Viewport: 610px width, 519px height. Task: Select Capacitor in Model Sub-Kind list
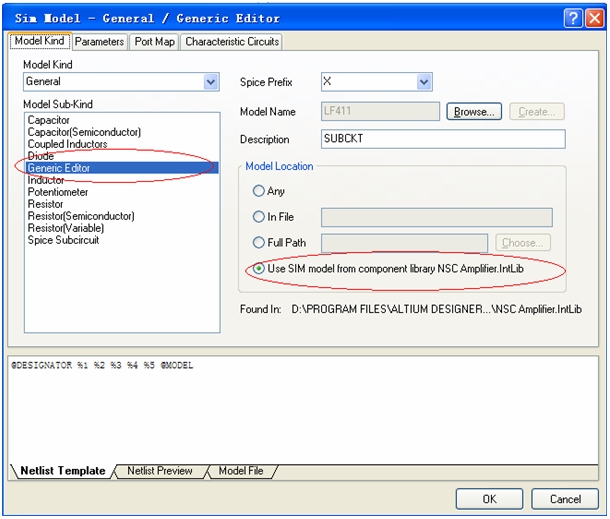pyautogui.click(x=49, y=120)
